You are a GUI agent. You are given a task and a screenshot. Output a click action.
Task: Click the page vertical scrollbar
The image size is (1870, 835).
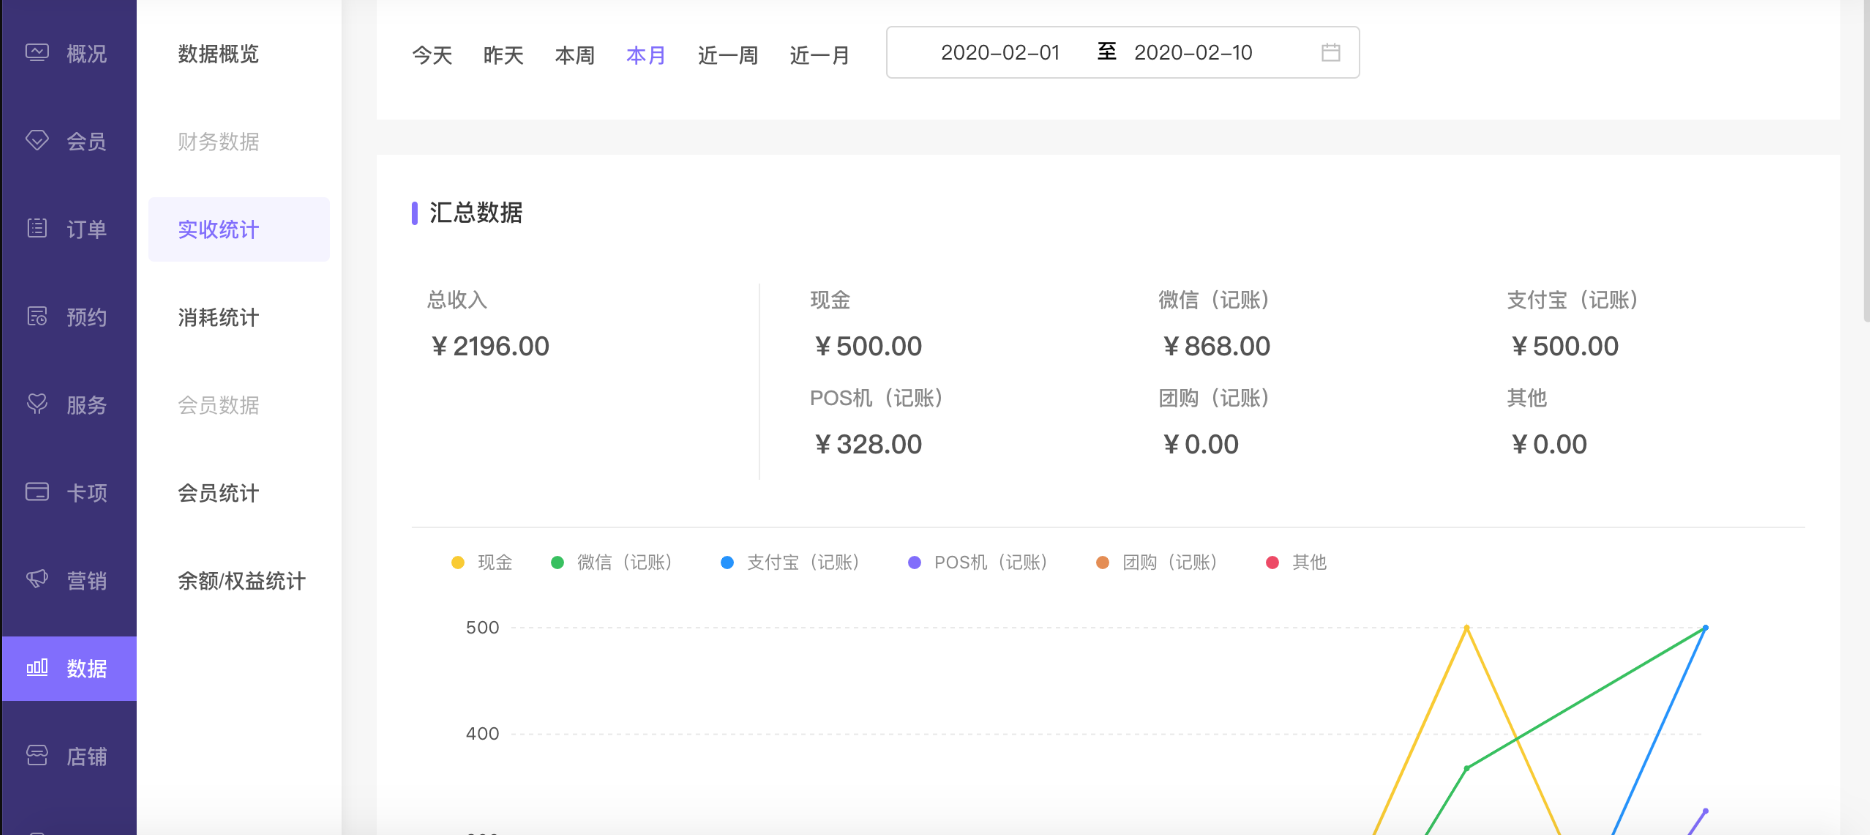pyautogui.click(x=1866, y=160)
